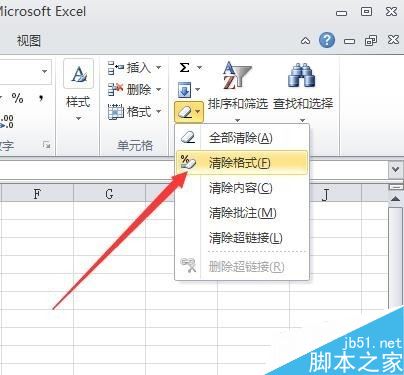Close the workbook window

(x=393, y=40)
